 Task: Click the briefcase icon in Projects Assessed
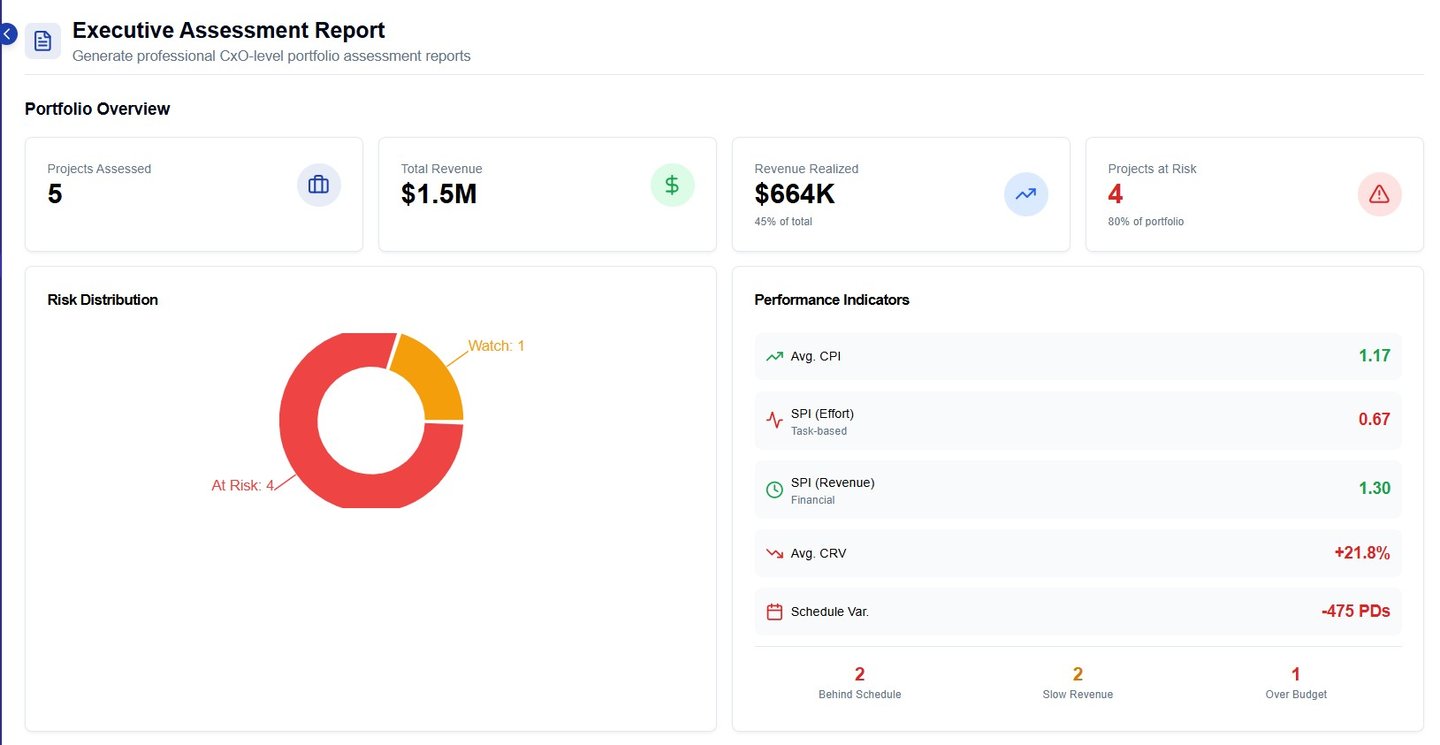319,185
